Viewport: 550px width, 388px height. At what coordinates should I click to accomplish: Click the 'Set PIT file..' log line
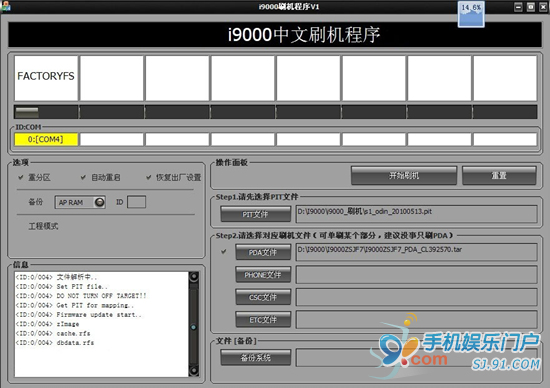click(62, 287)
